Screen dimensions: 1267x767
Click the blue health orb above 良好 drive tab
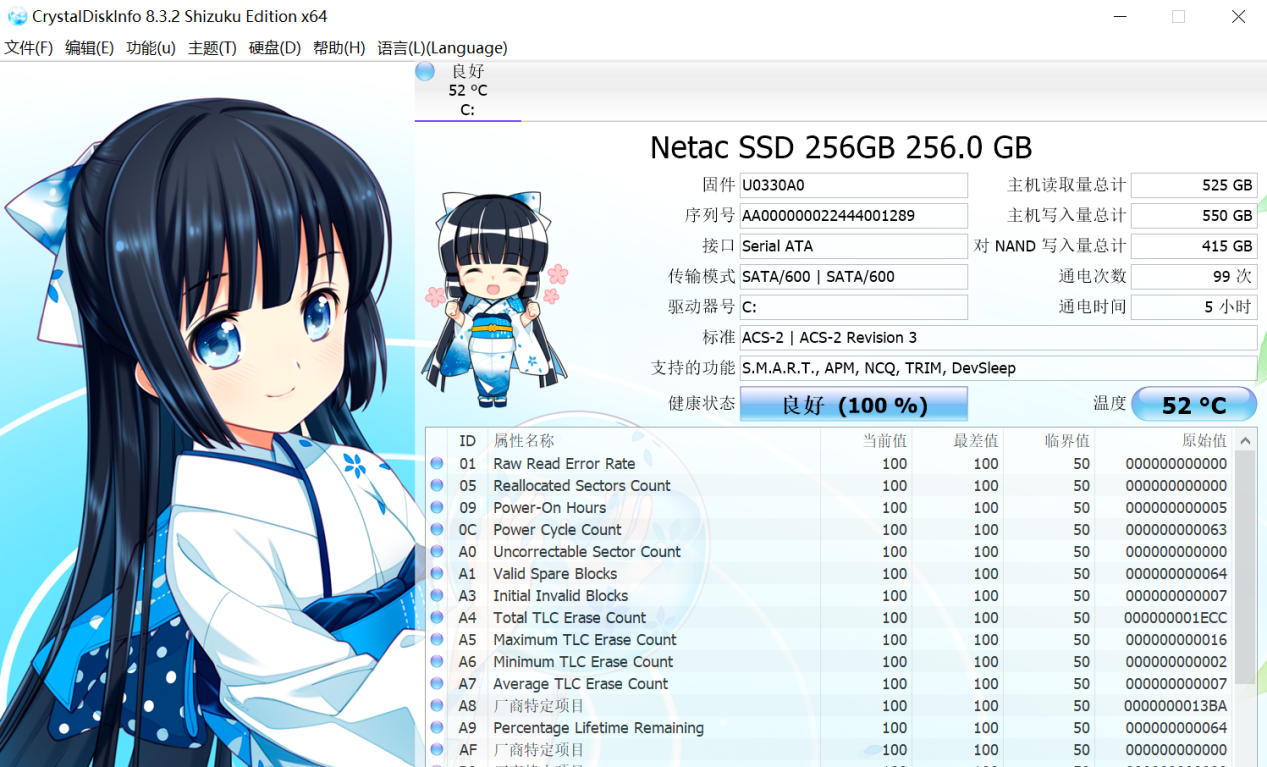(x=425, y=71)
